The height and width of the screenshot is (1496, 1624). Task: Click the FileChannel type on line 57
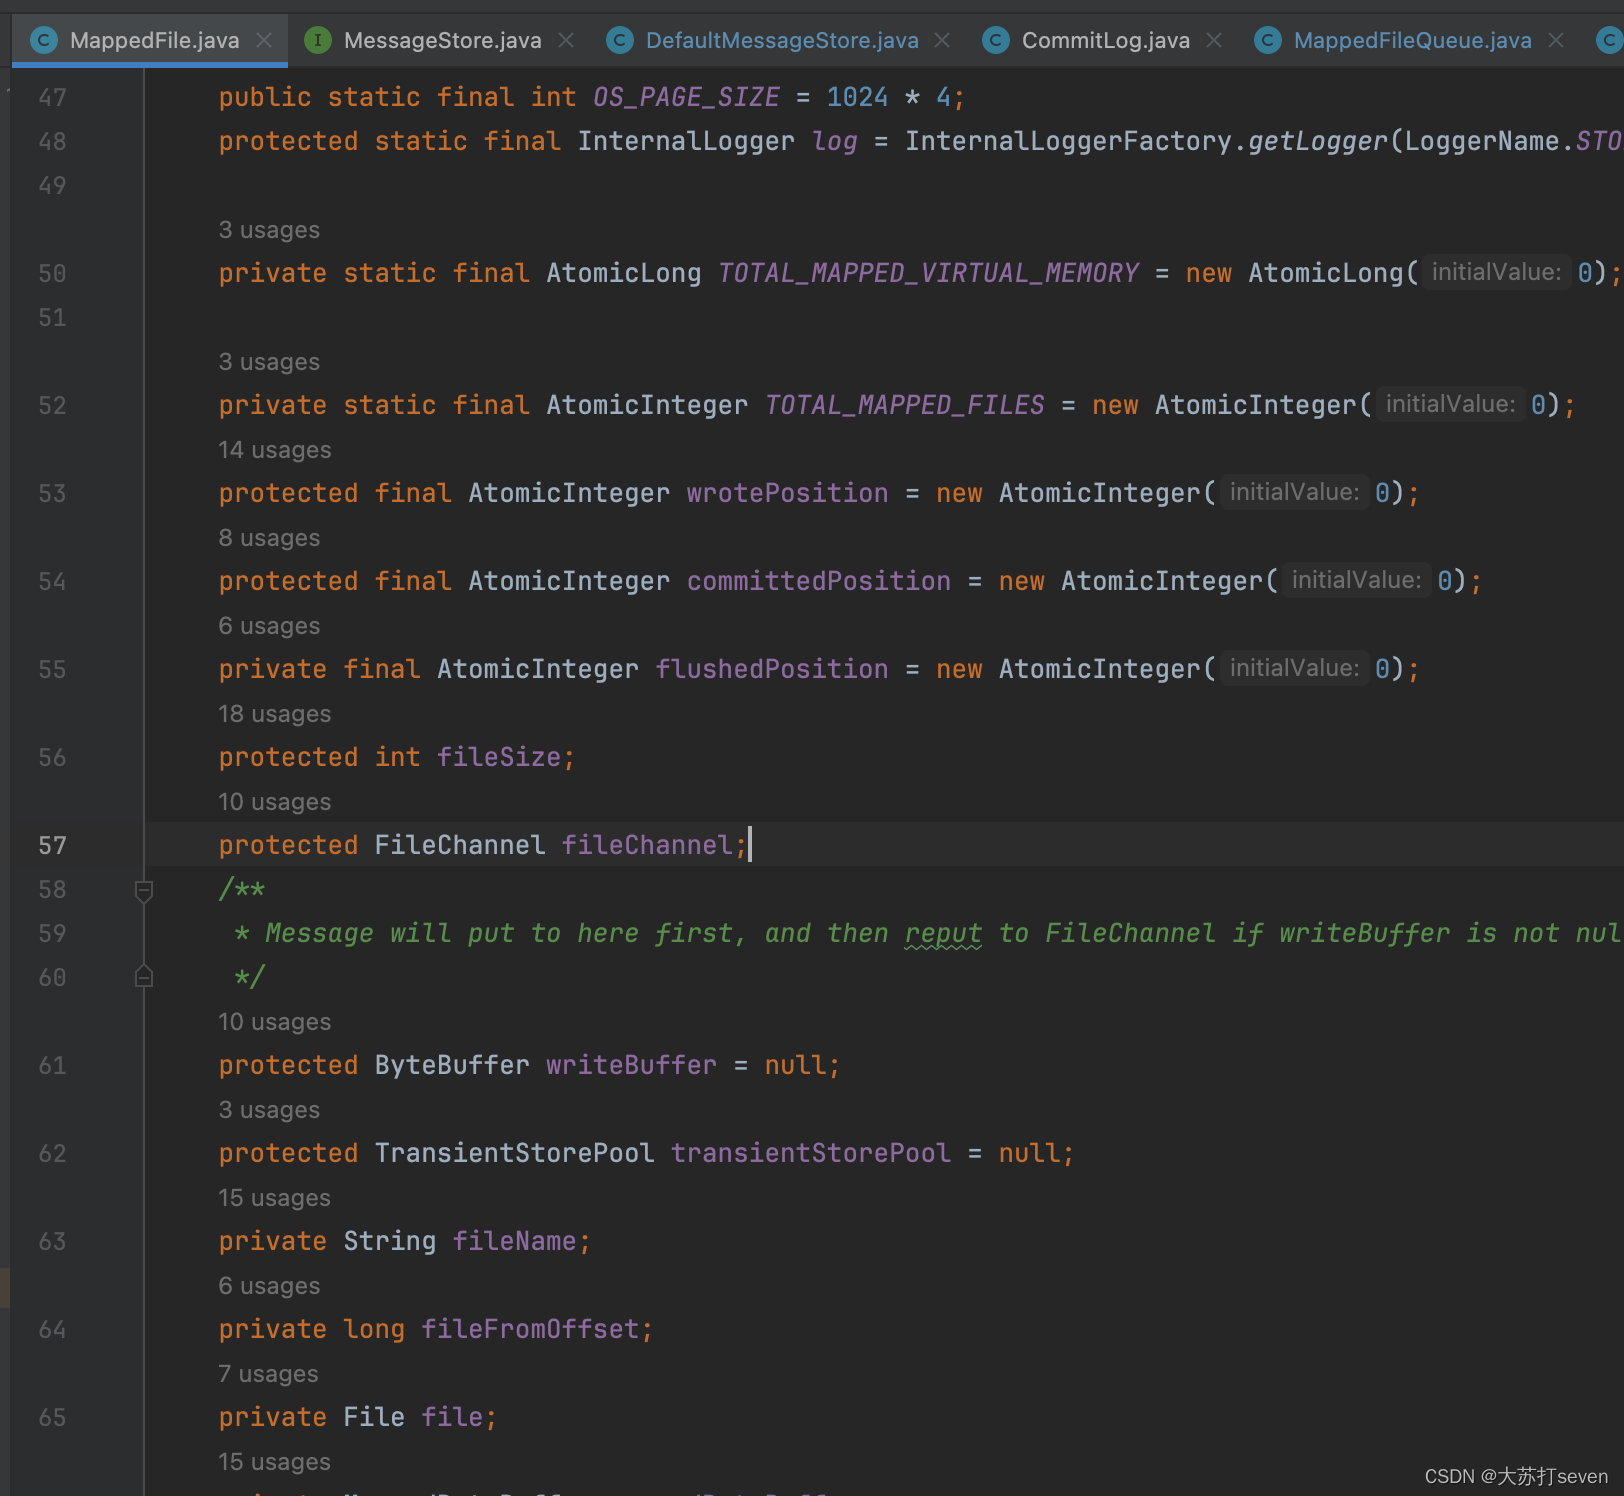coord(460,846)
